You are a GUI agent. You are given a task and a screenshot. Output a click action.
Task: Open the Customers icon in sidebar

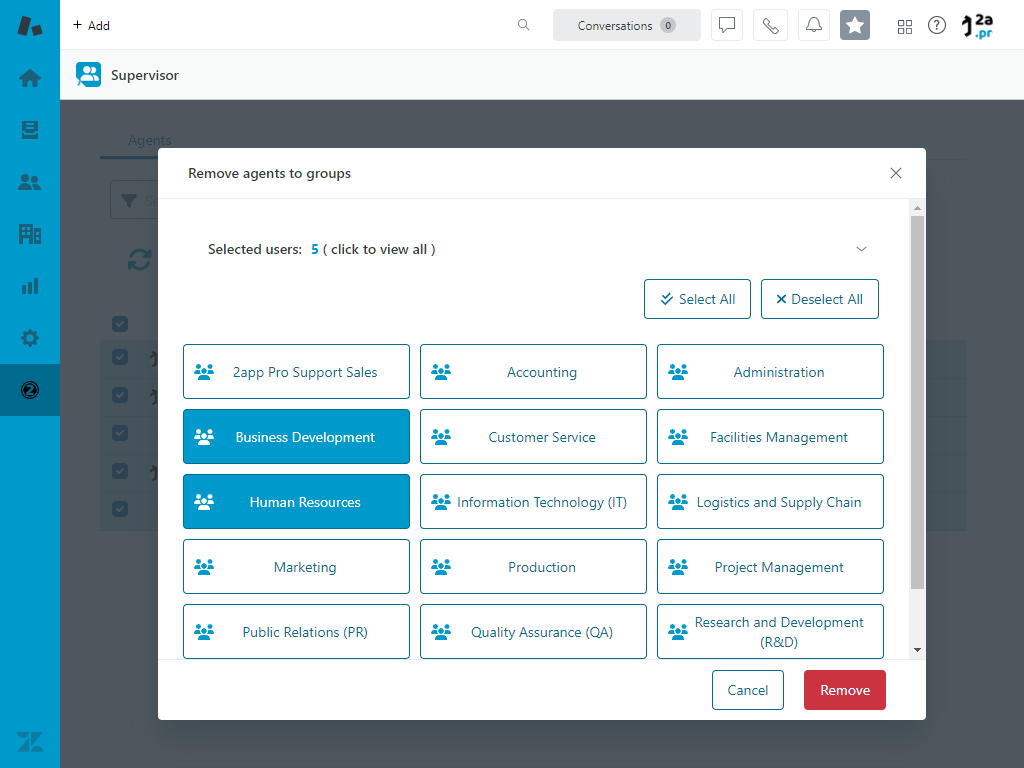[x=30, y=182]
